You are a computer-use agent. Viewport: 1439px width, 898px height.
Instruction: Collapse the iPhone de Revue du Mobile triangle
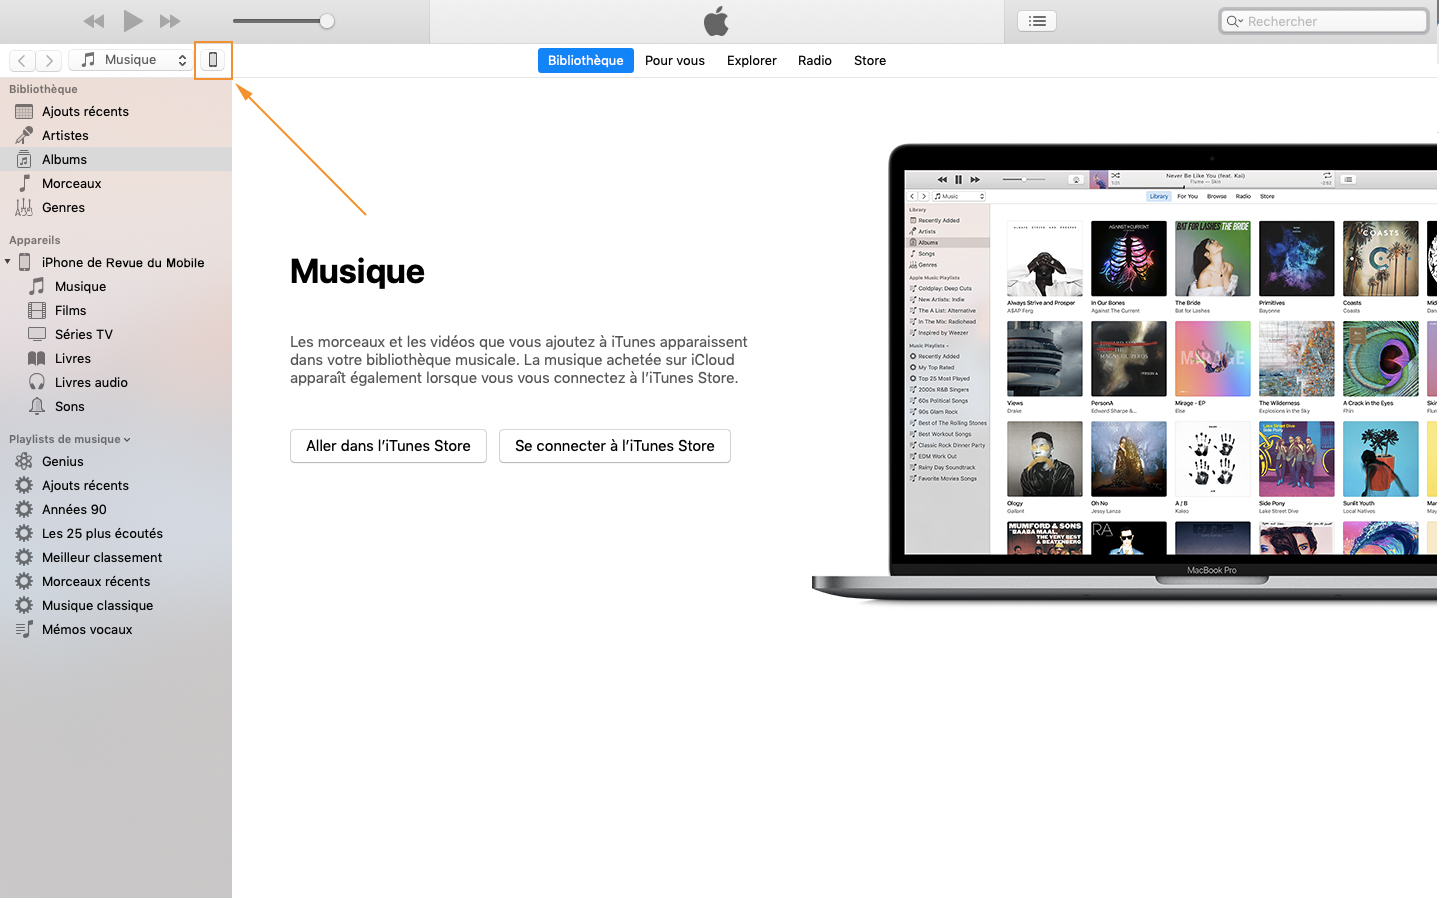click(8, 262)
